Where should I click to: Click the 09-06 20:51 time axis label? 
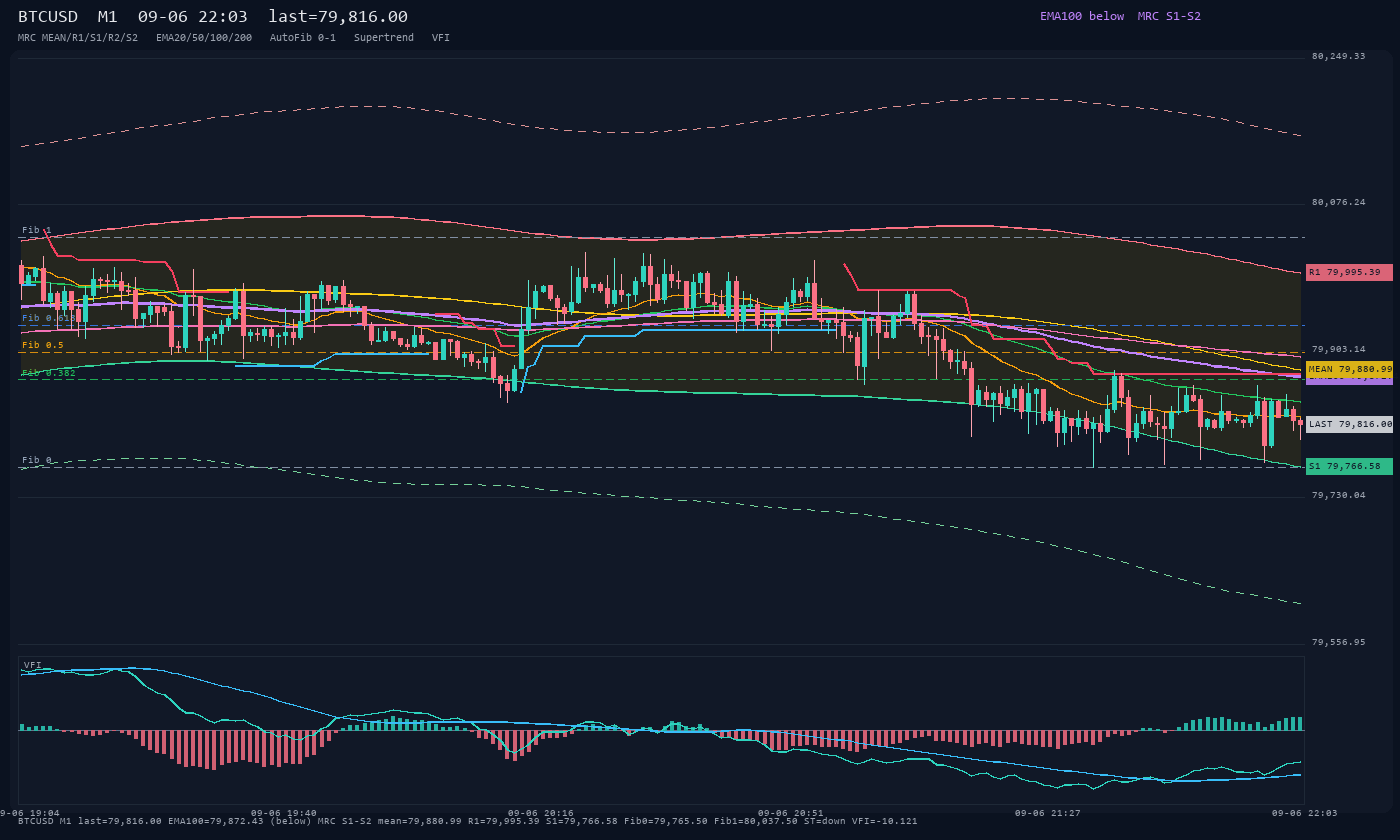(x=790, y=813)
